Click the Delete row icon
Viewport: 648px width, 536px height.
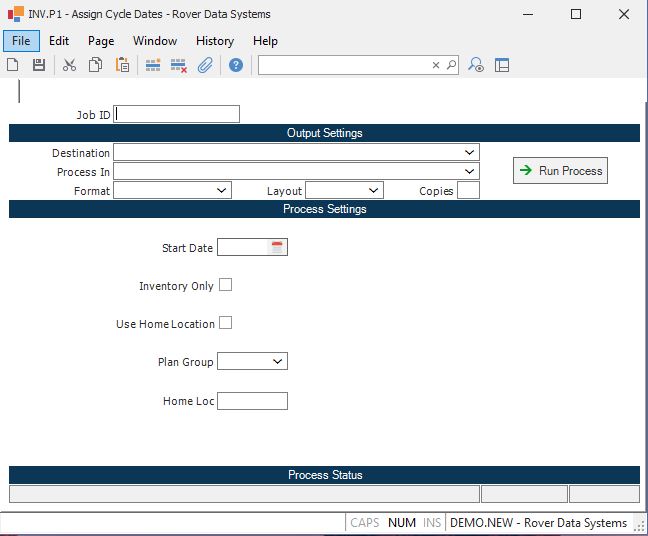(179, 65)
